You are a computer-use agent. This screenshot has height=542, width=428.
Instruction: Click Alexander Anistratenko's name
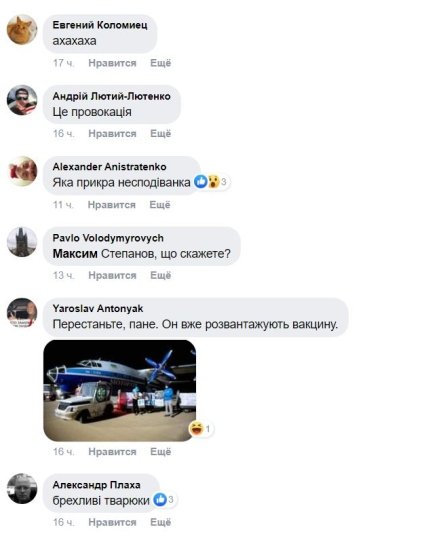(109, 167)
